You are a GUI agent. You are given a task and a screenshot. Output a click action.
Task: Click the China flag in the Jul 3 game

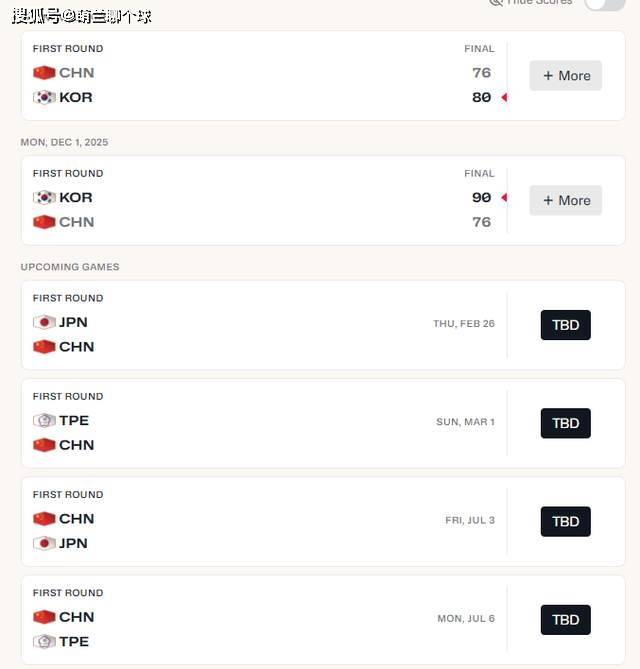tap(44, 519)
